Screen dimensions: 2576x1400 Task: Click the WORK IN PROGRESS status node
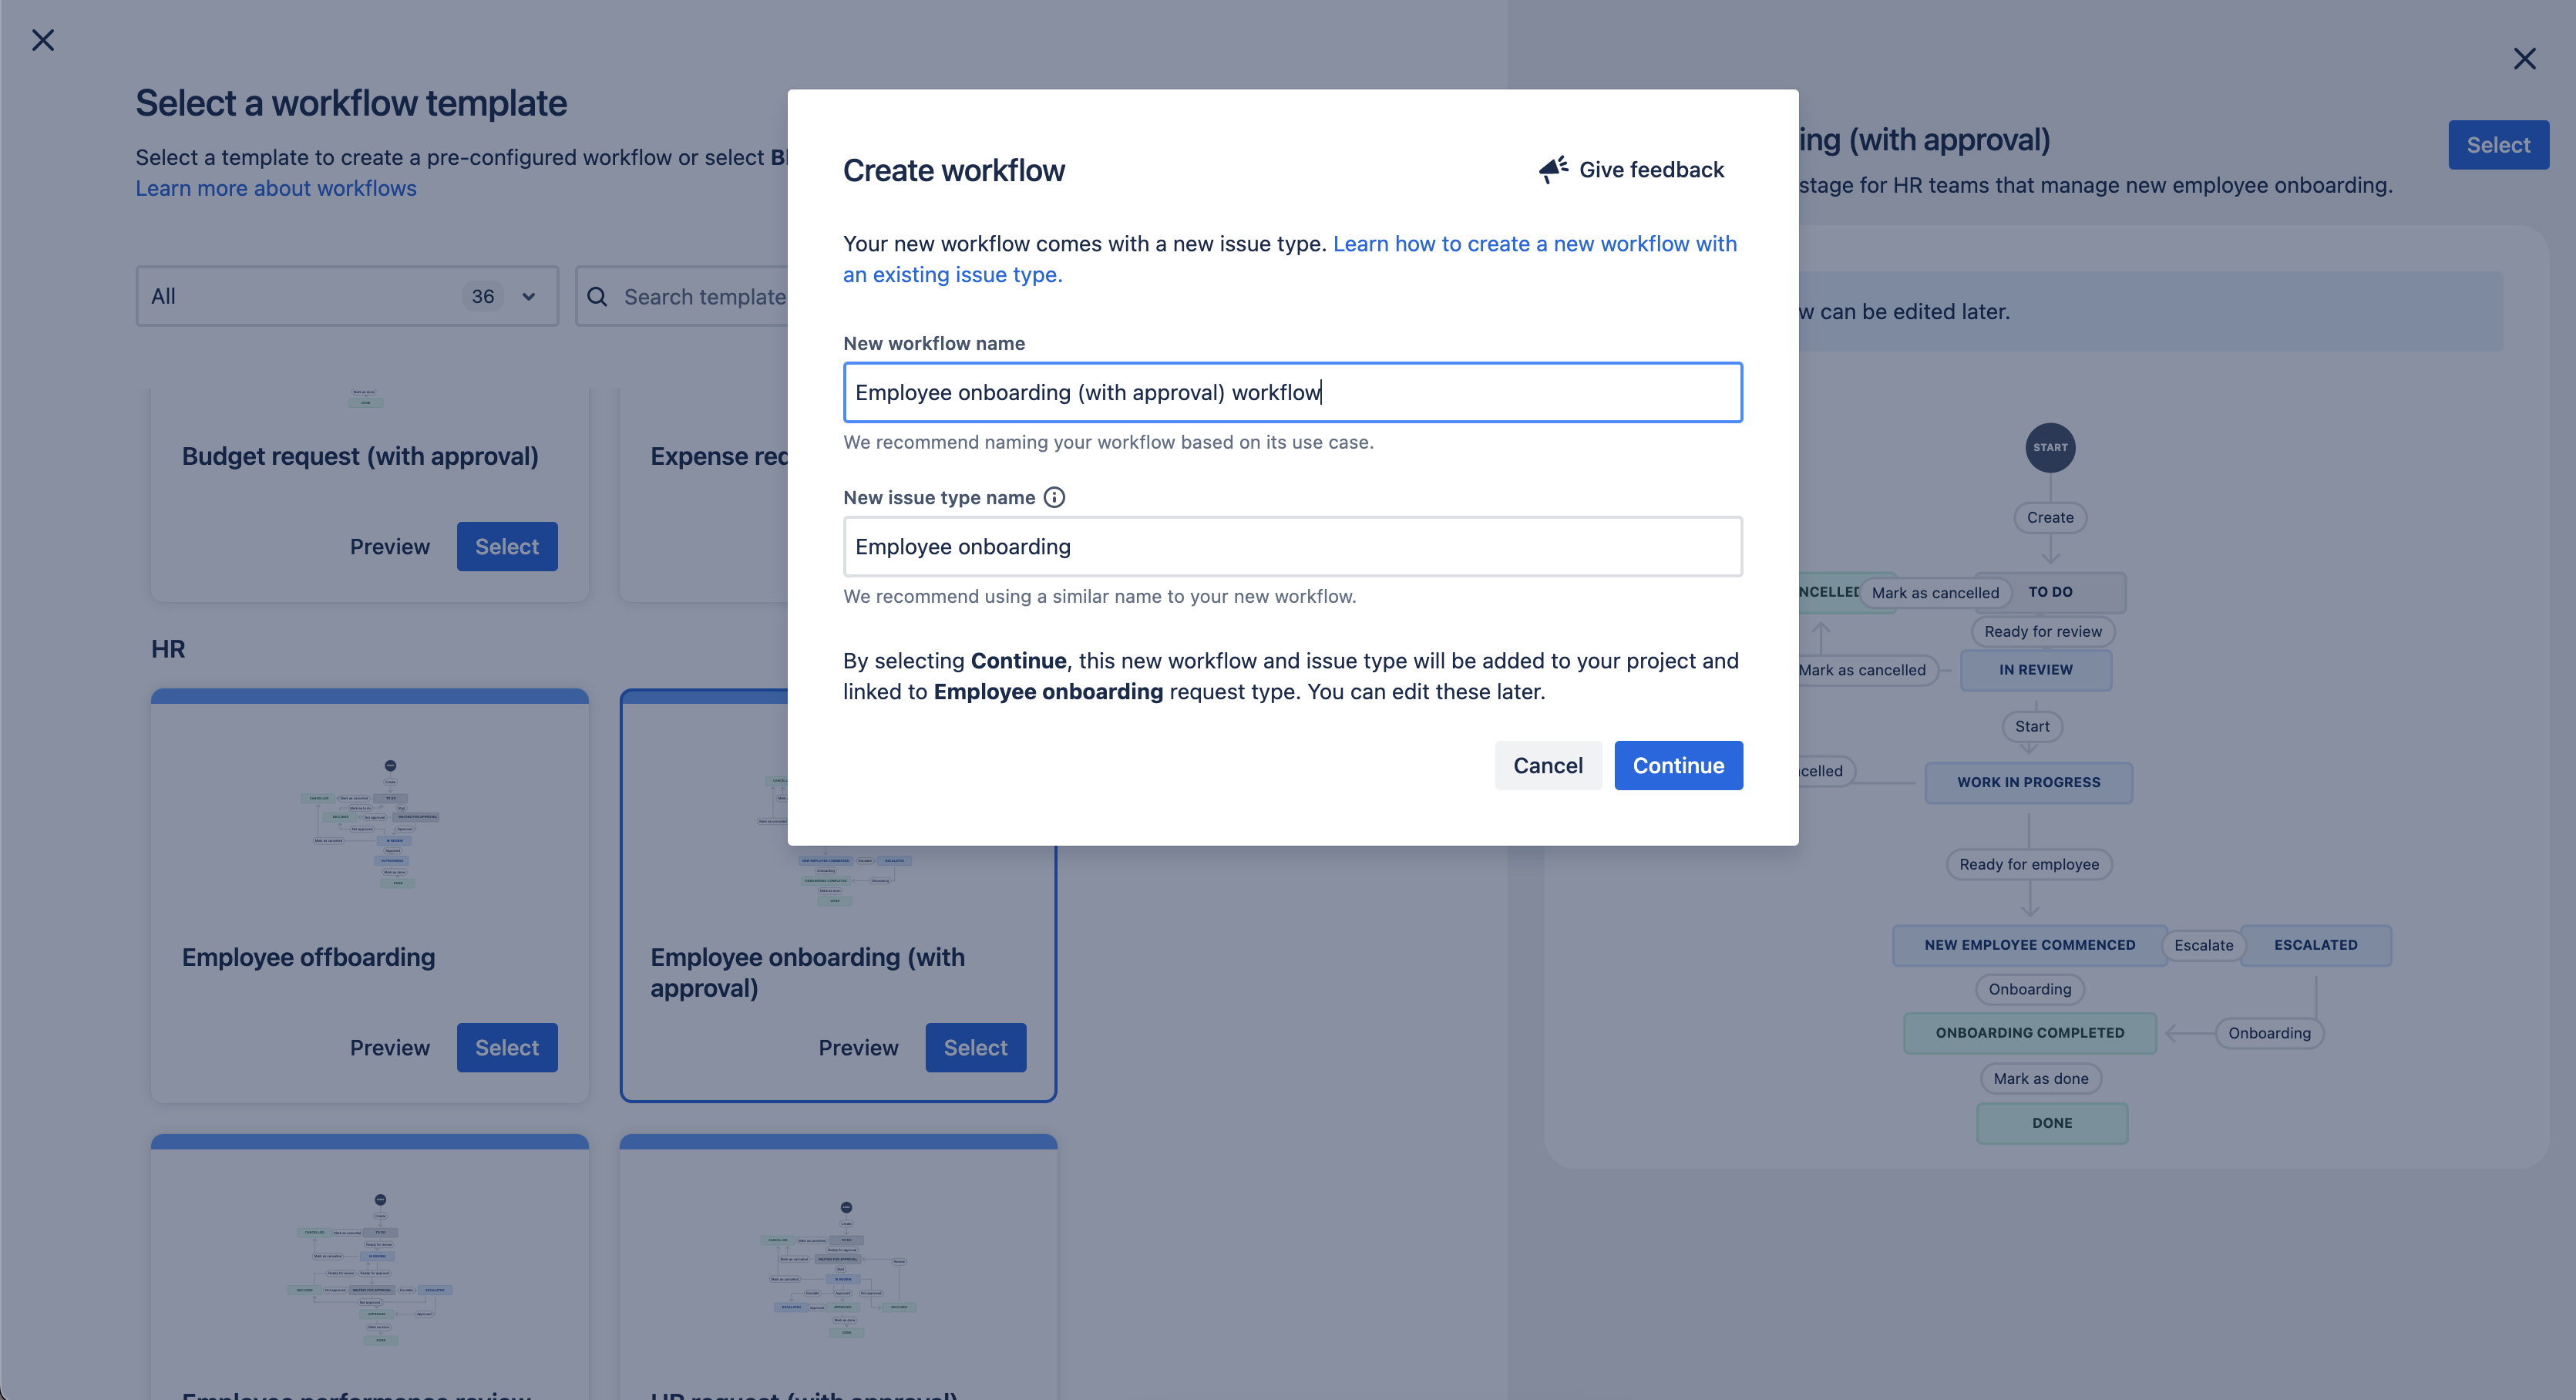[x=2029, y=782]
